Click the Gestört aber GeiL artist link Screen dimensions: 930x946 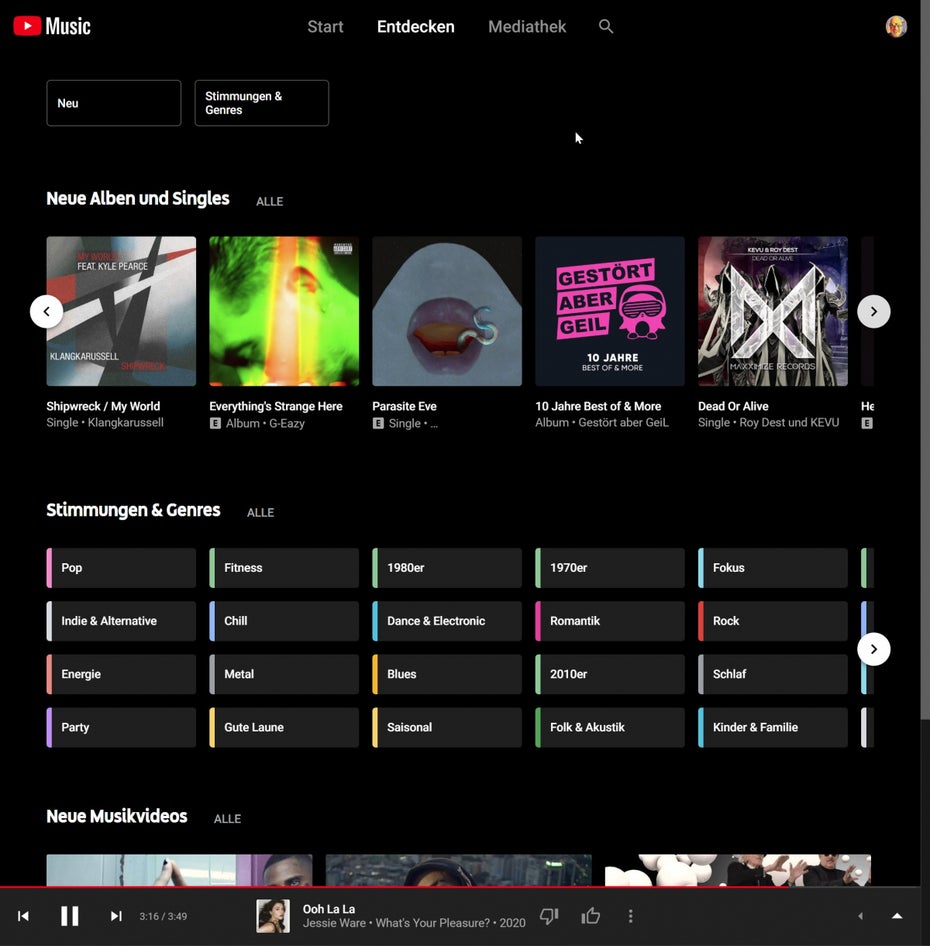[623, 422]
